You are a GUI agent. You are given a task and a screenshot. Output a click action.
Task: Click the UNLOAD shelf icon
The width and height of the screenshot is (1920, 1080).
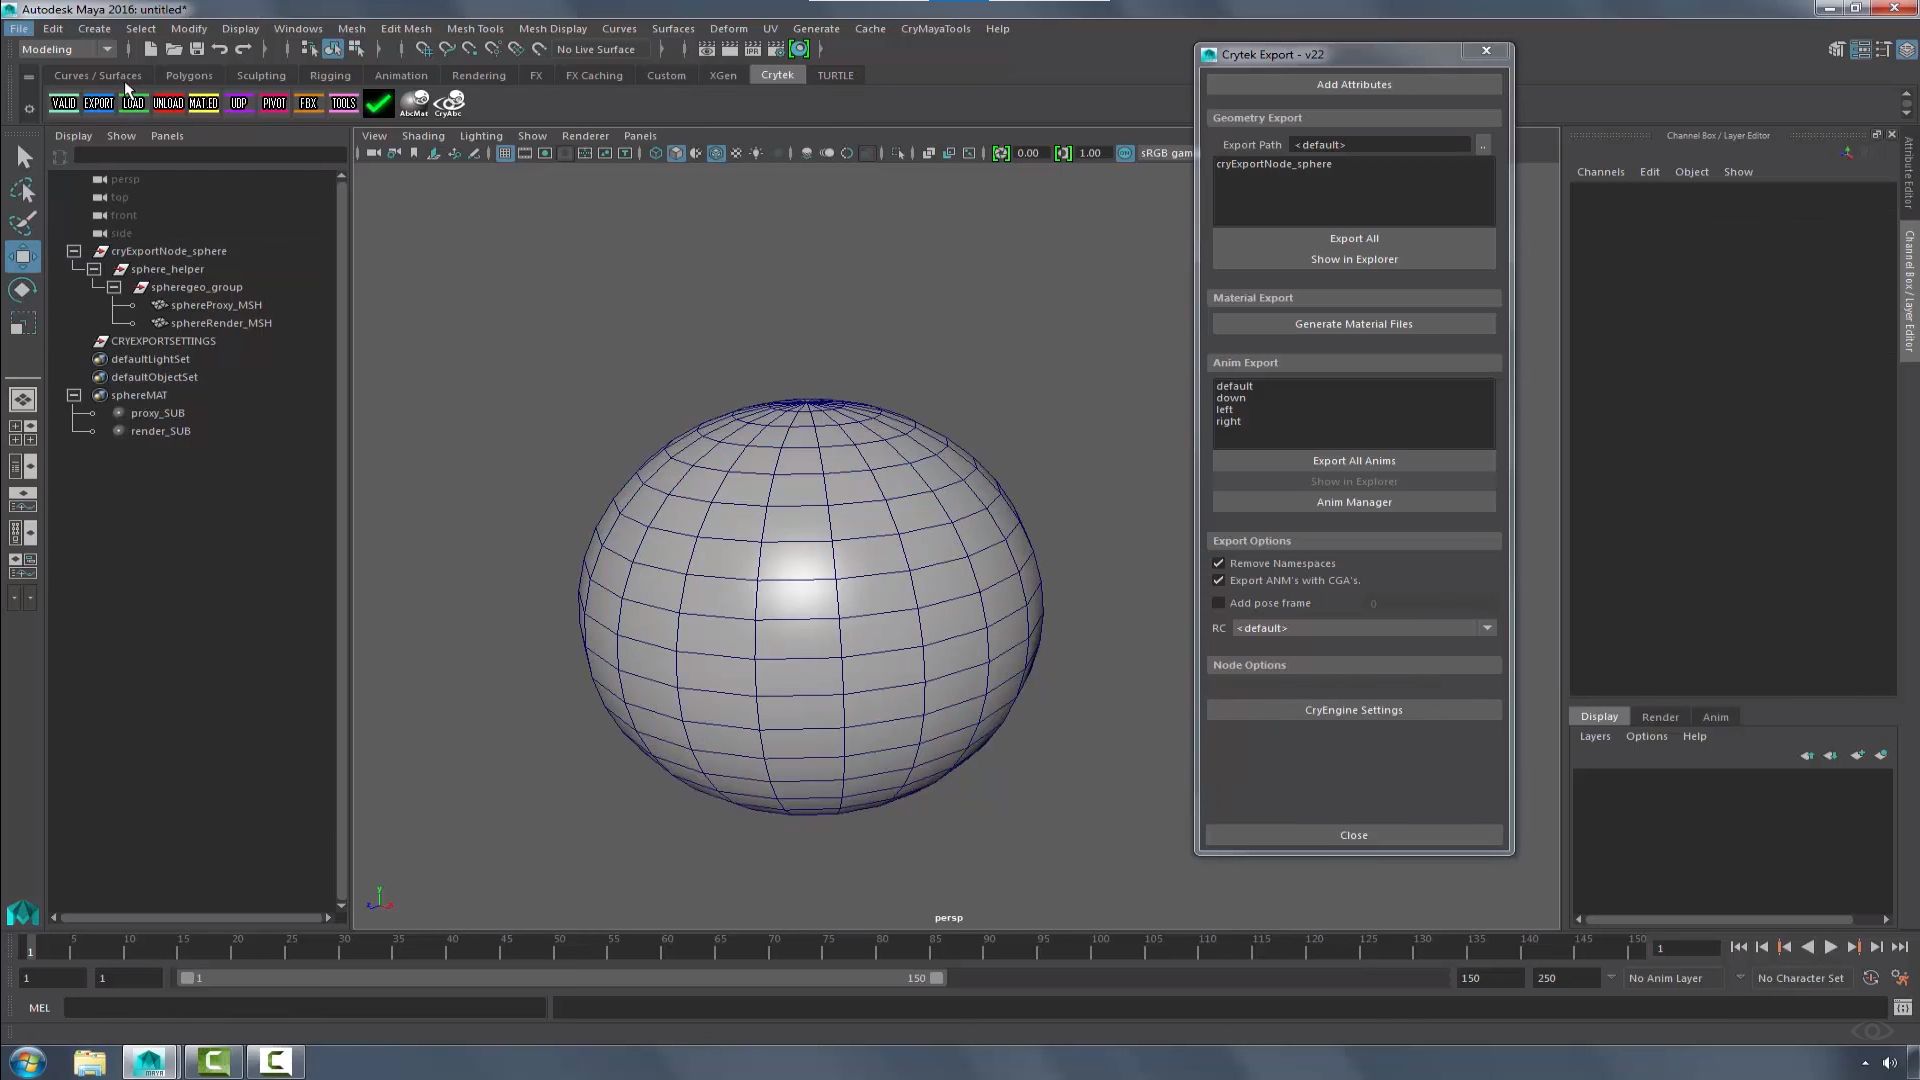tap(168, 103)
